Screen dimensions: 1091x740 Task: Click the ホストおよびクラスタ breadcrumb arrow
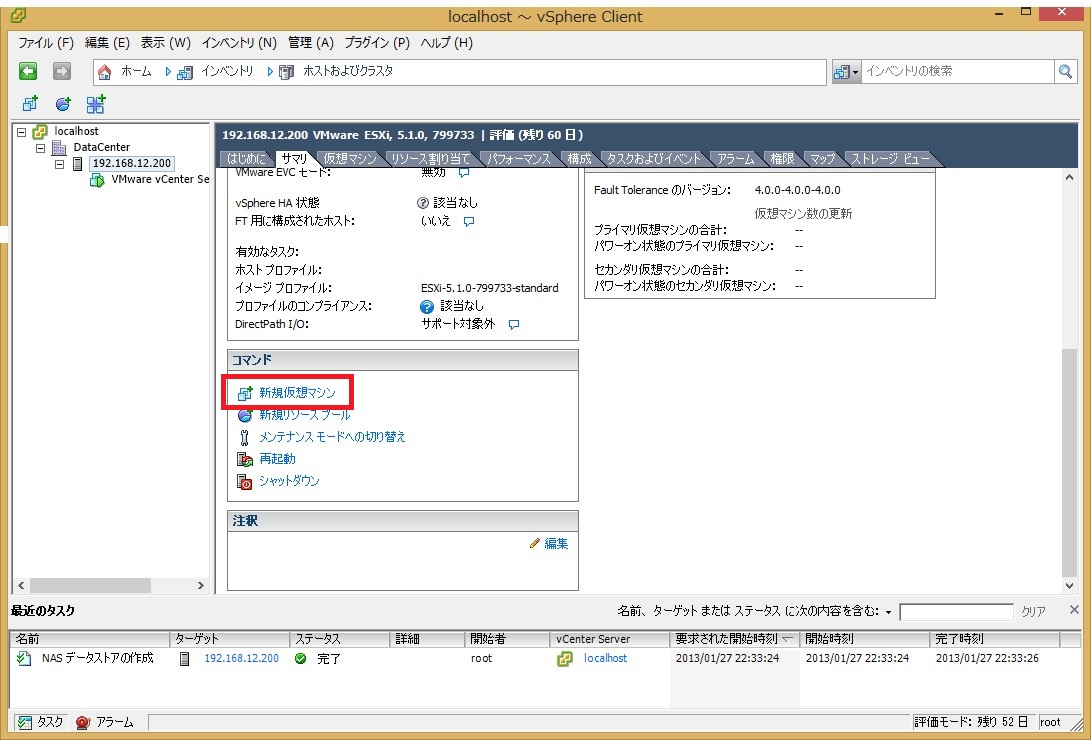[x=270, y=71]
